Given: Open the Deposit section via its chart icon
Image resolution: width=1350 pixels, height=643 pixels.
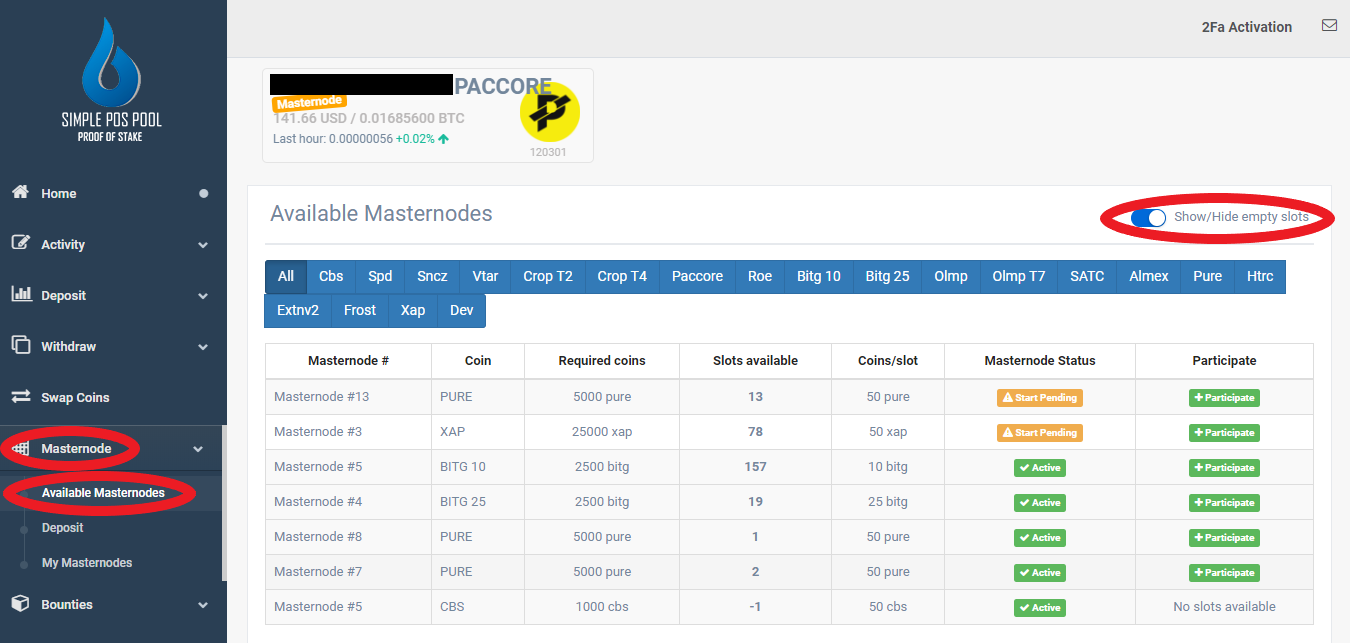Looking at the screenshot, I should click(x=19, y=295).
